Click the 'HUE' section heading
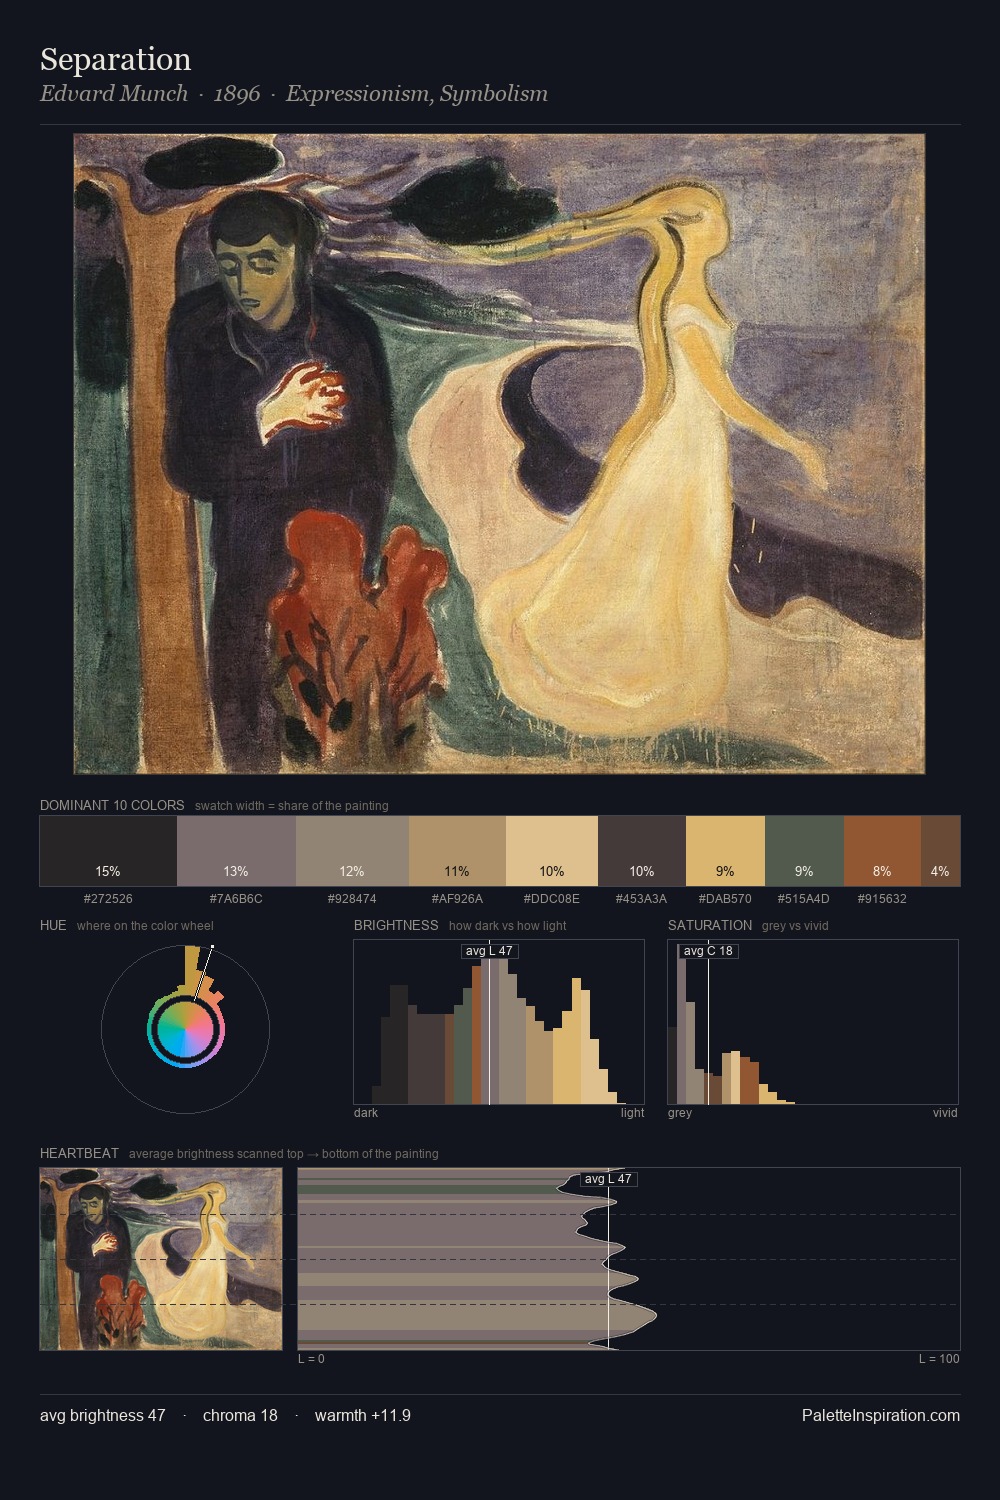The image size is (1000, 1500). pyautogui.click(x=53, y=925)
